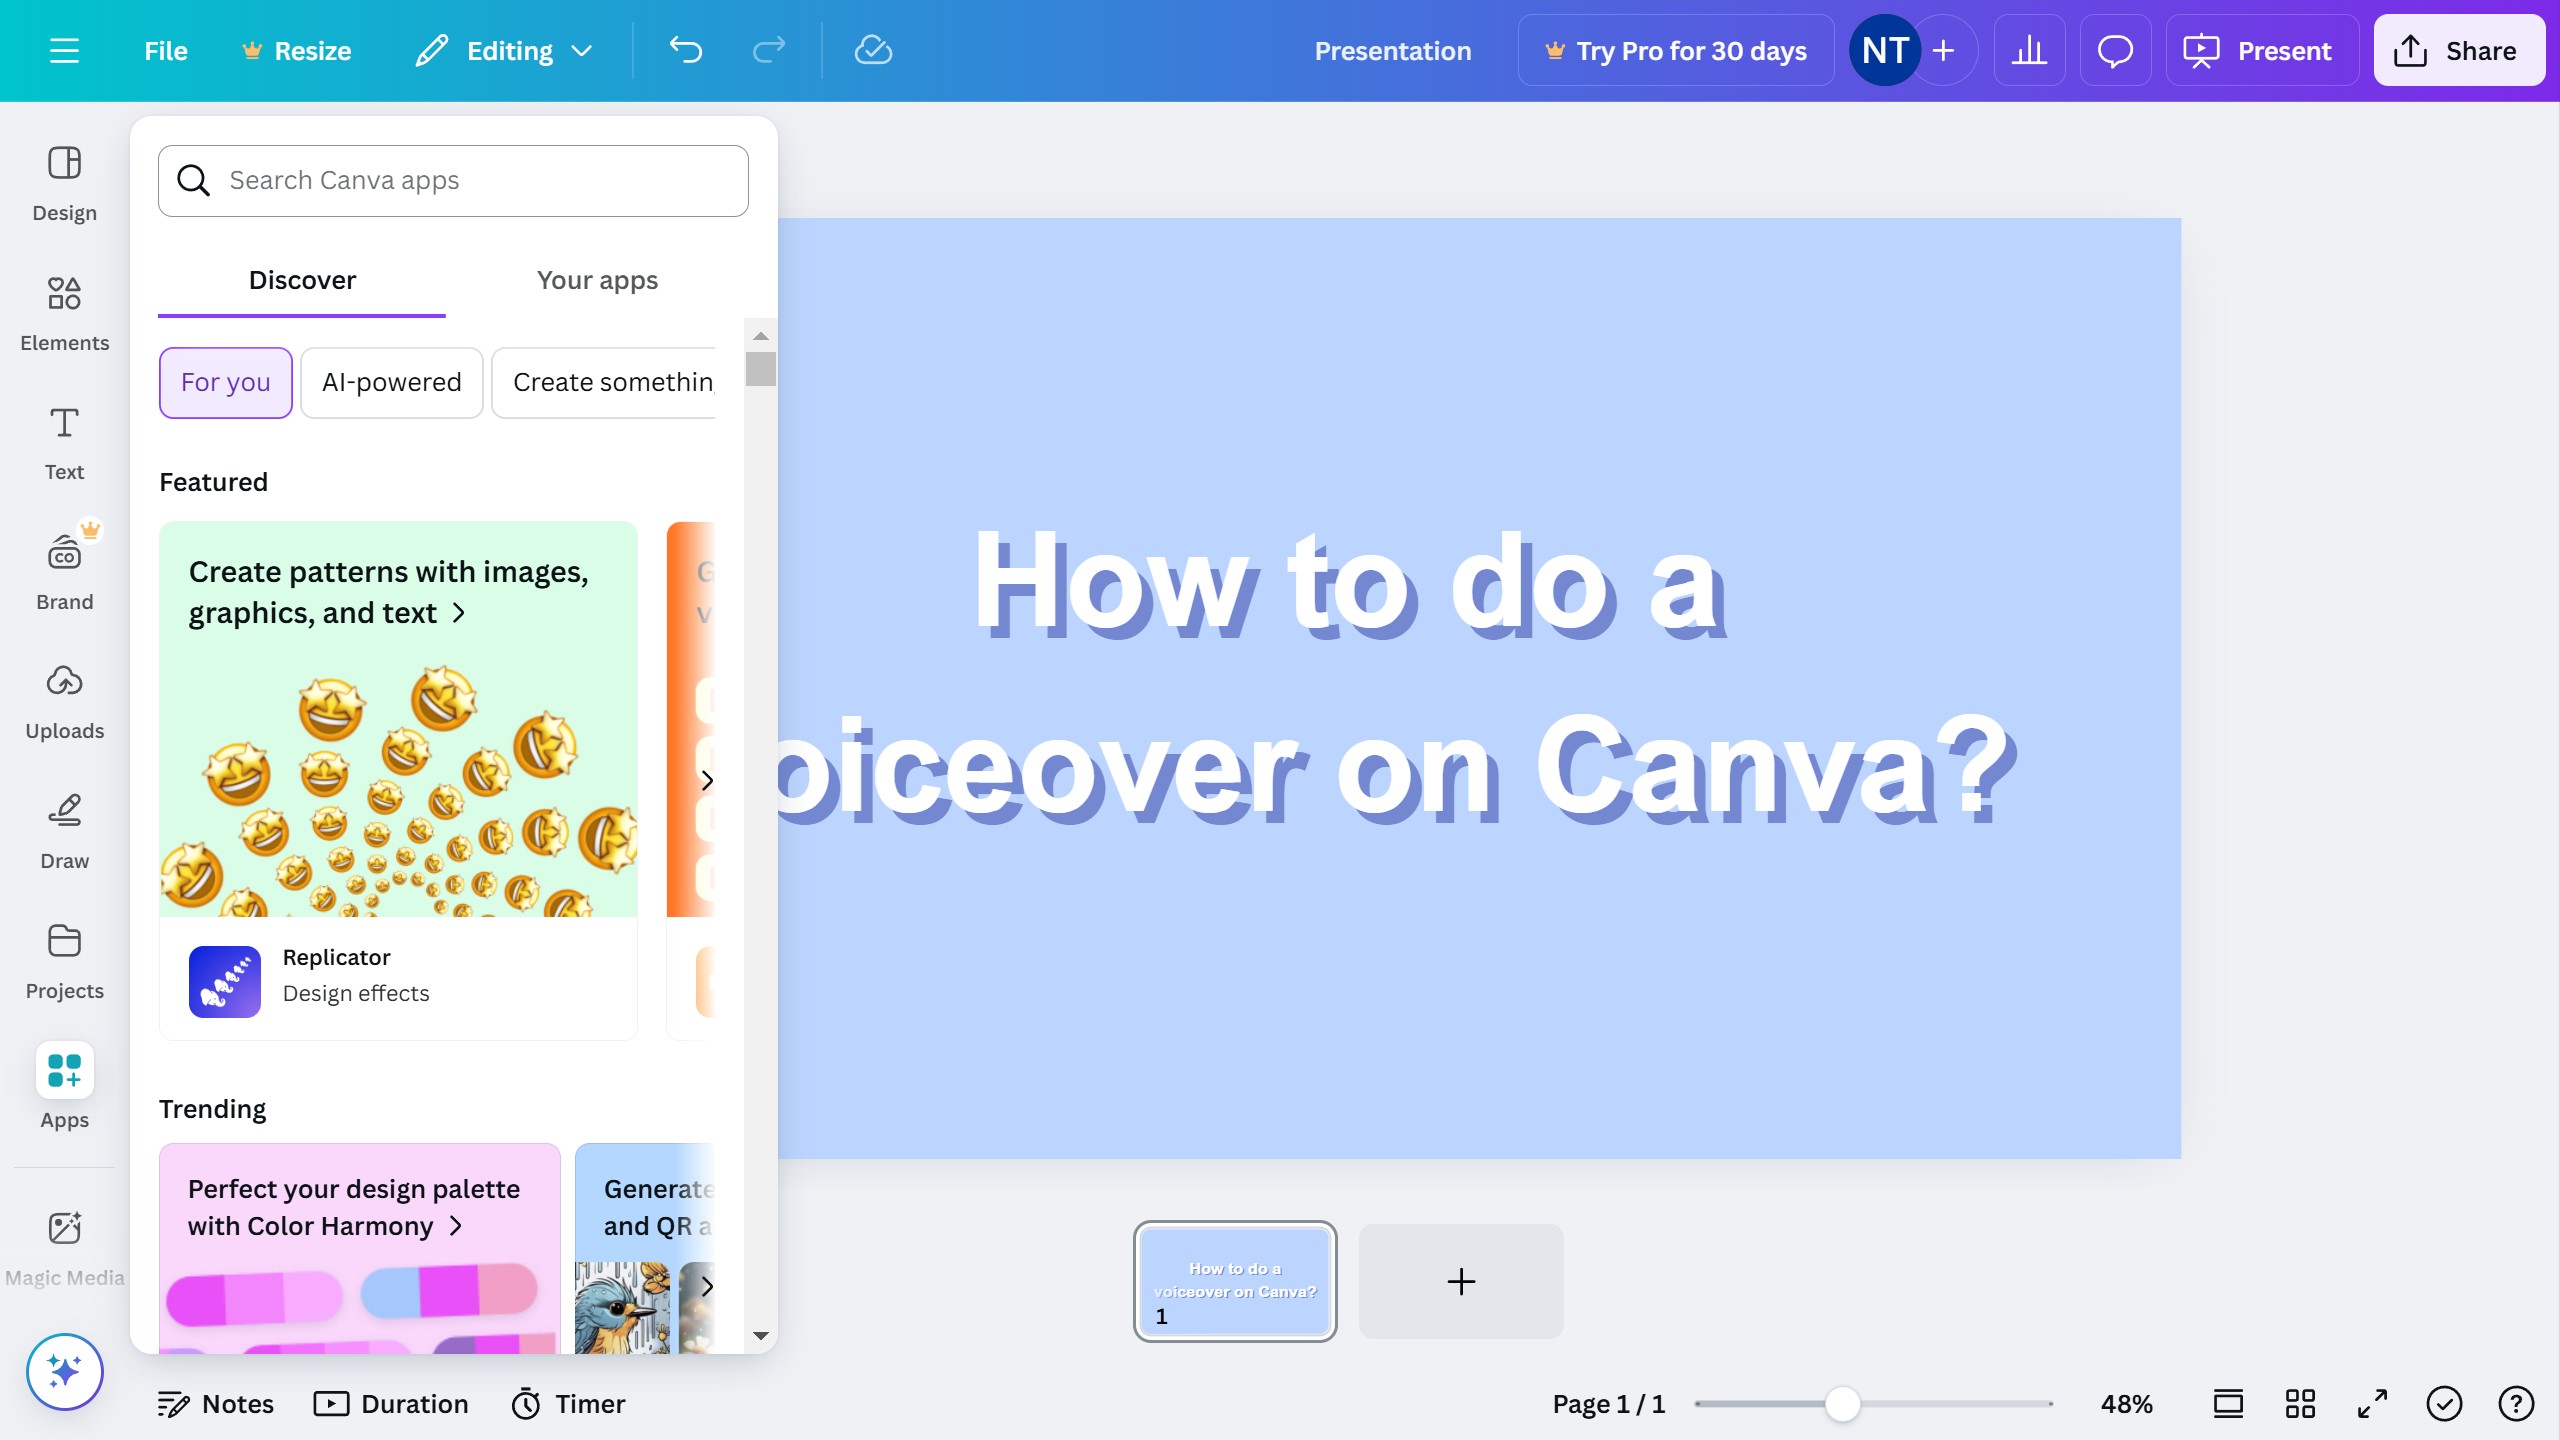
Task: Open the analytics bar chart icon
Action: point(2029,50)
